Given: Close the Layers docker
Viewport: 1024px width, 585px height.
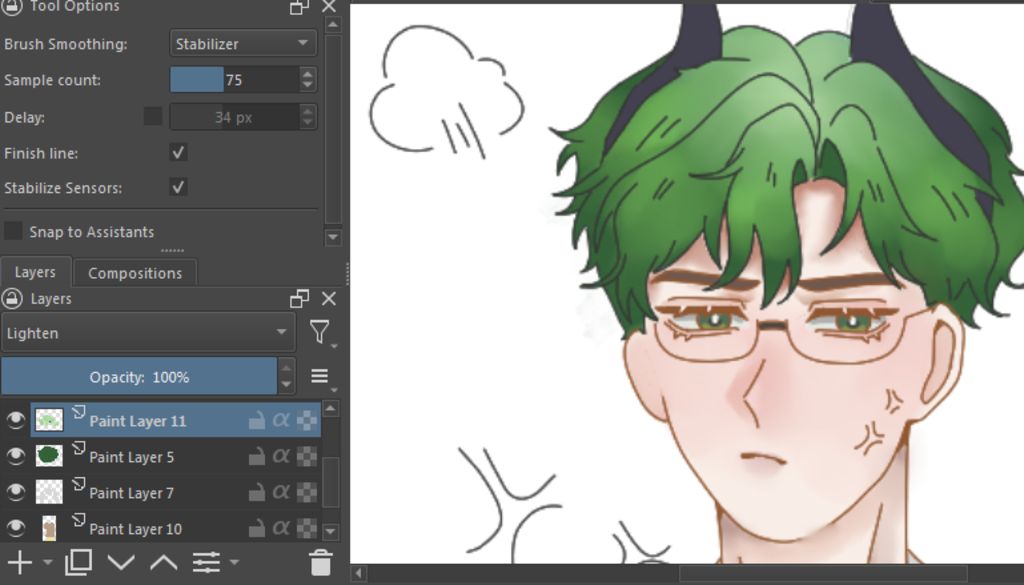Looking at the screenshot, I should [x=328, y=299].
